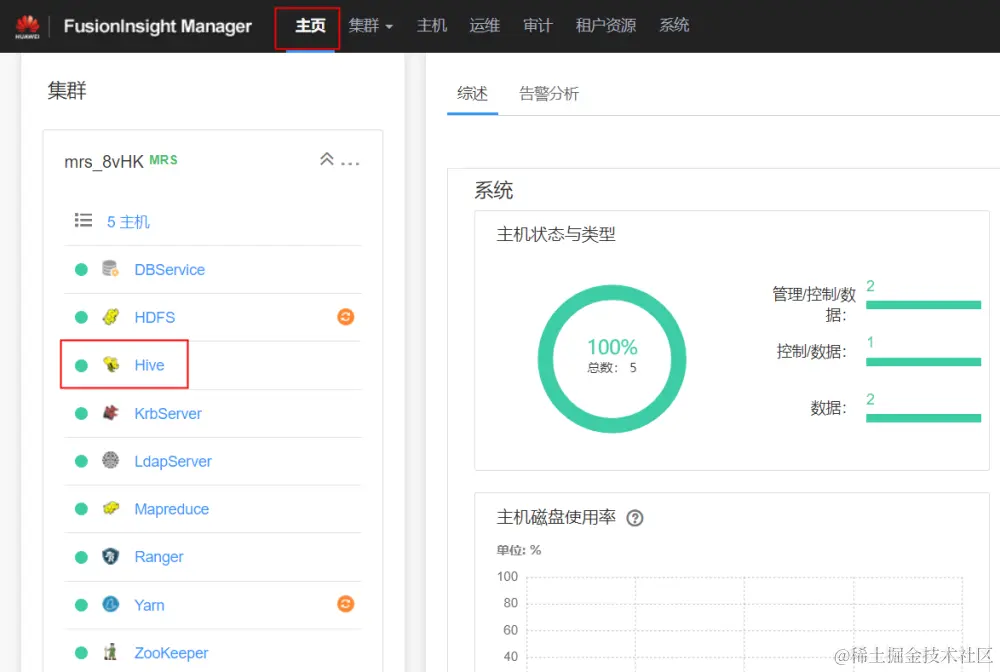Open the 系统 navigation item

[674, 26]
